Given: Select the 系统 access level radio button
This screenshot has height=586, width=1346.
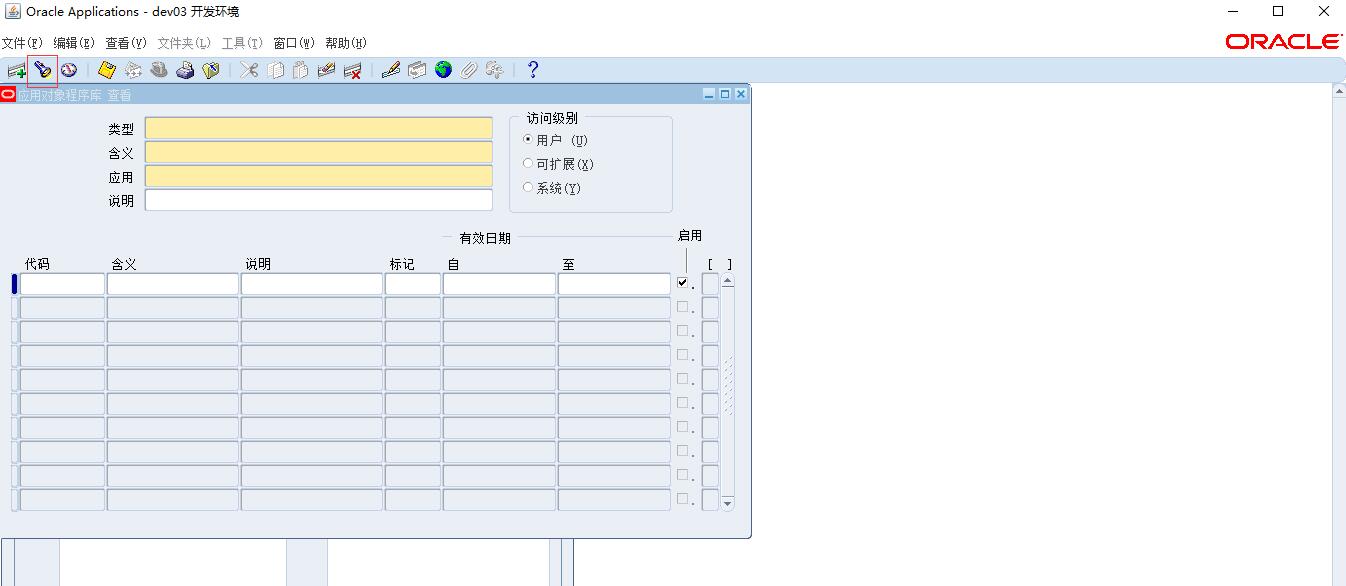Looking at the screenshot, I should [528, 188].
